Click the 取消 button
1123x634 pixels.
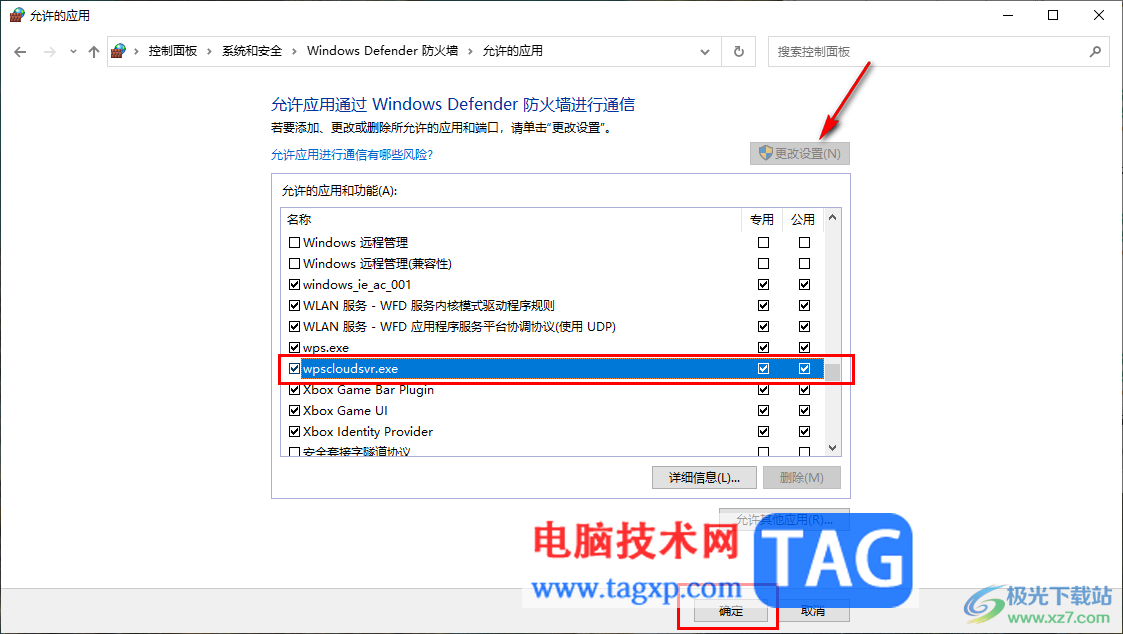(x=812, y=611)
